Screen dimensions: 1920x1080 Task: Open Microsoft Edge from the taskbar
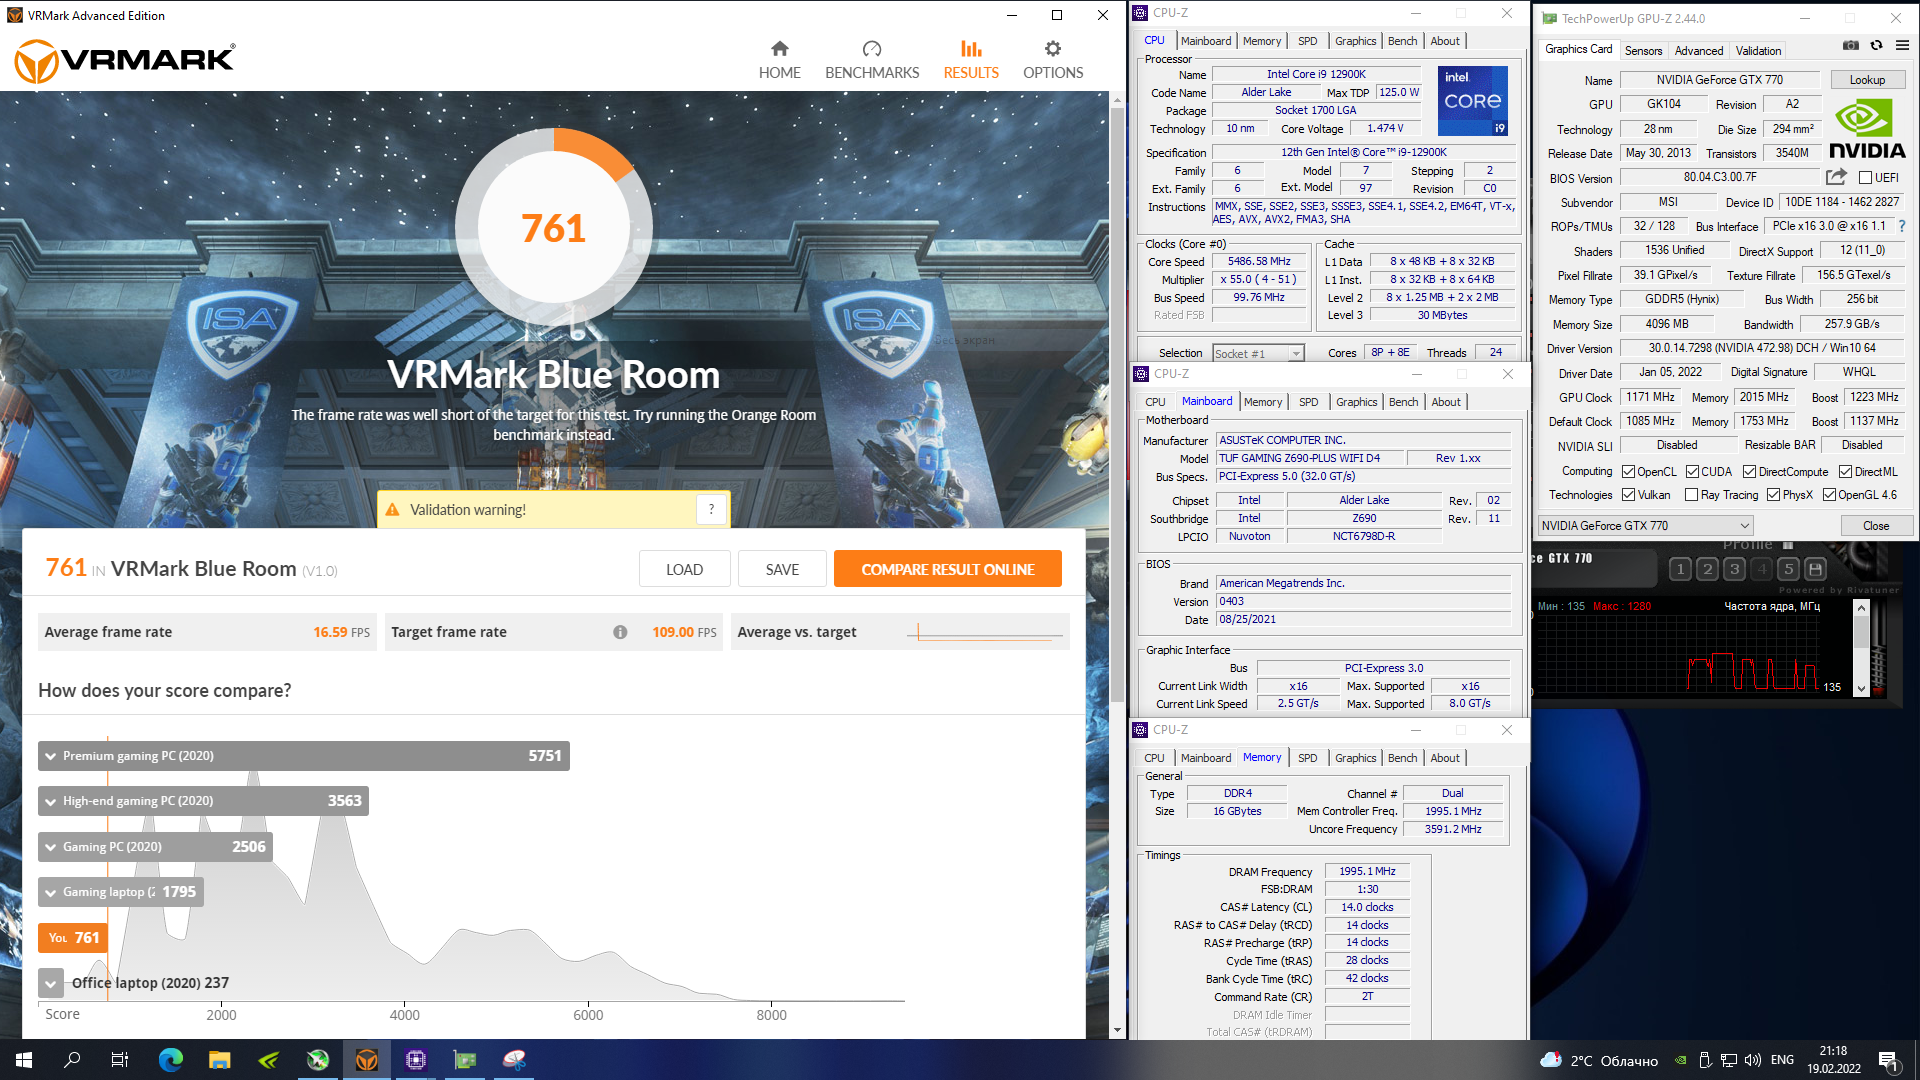click(x=171, y=1060)
